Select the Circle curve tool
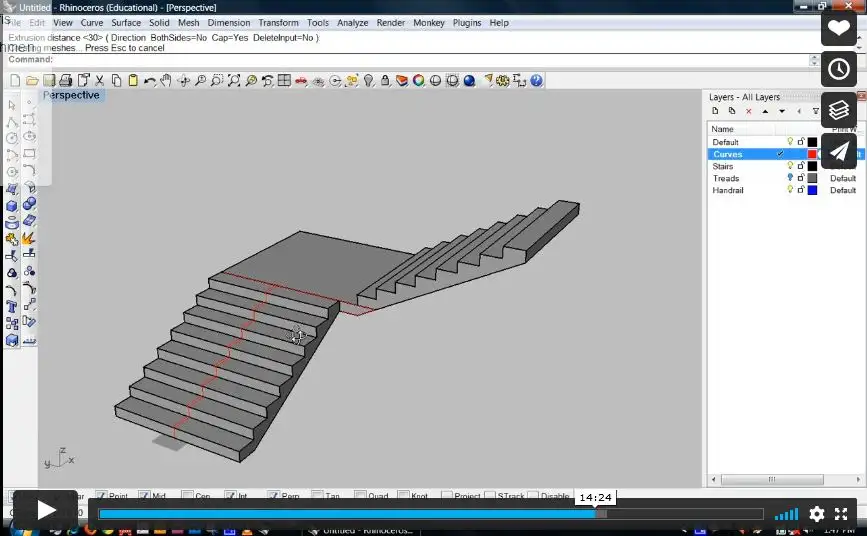867x536 pixels. [x=12, y=138]
